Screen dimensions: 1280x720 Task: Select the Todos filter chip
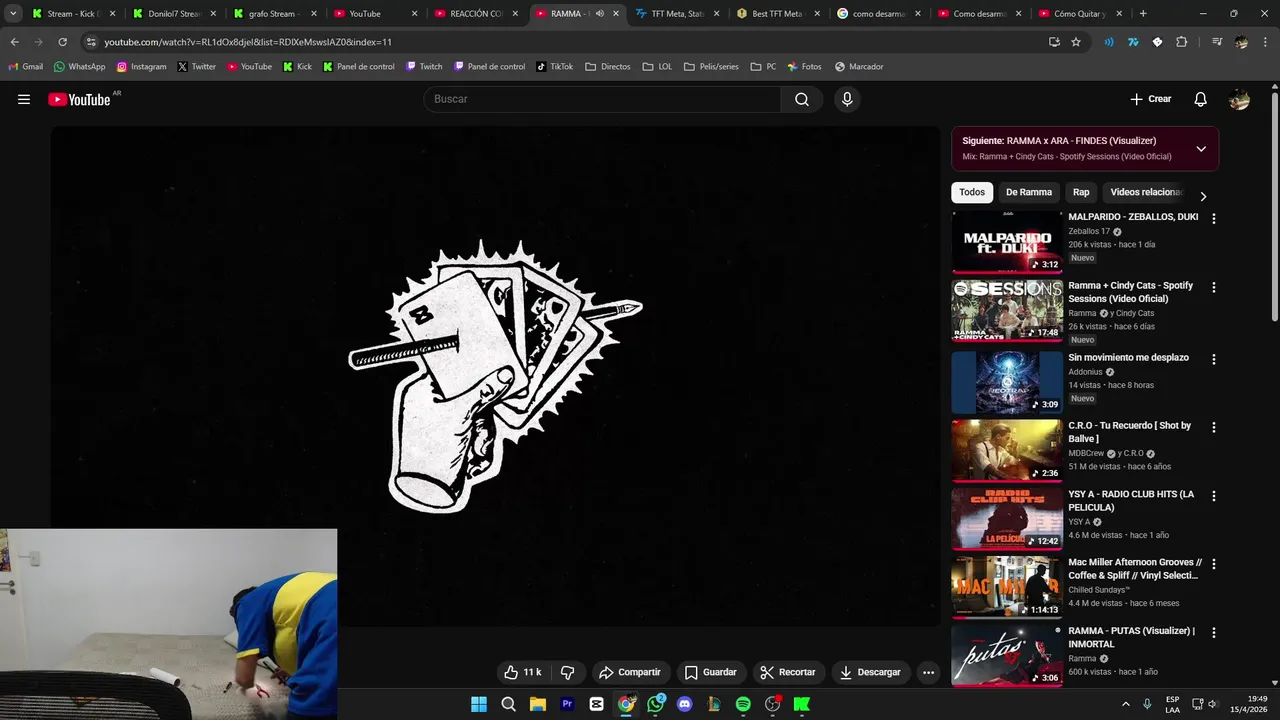point(972,192)
